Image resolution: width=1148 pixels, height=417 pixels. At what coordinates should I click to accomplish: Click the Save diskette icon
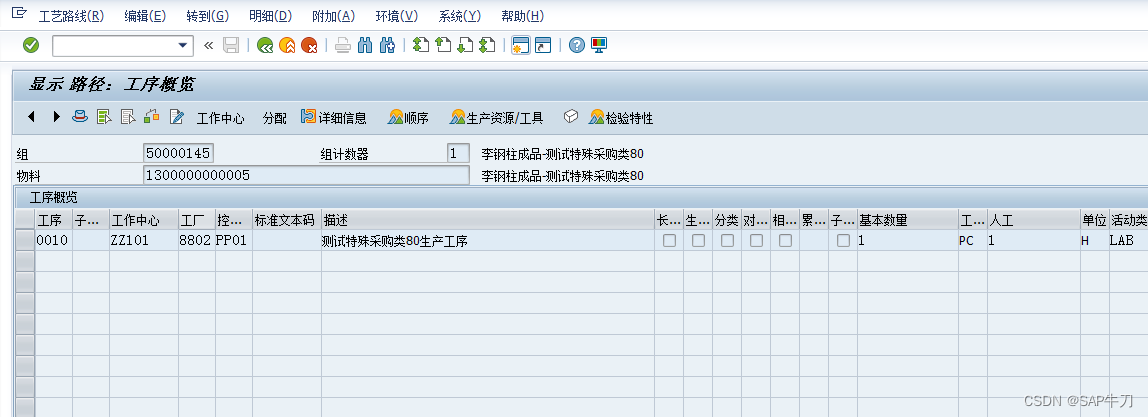pos(231,45)
